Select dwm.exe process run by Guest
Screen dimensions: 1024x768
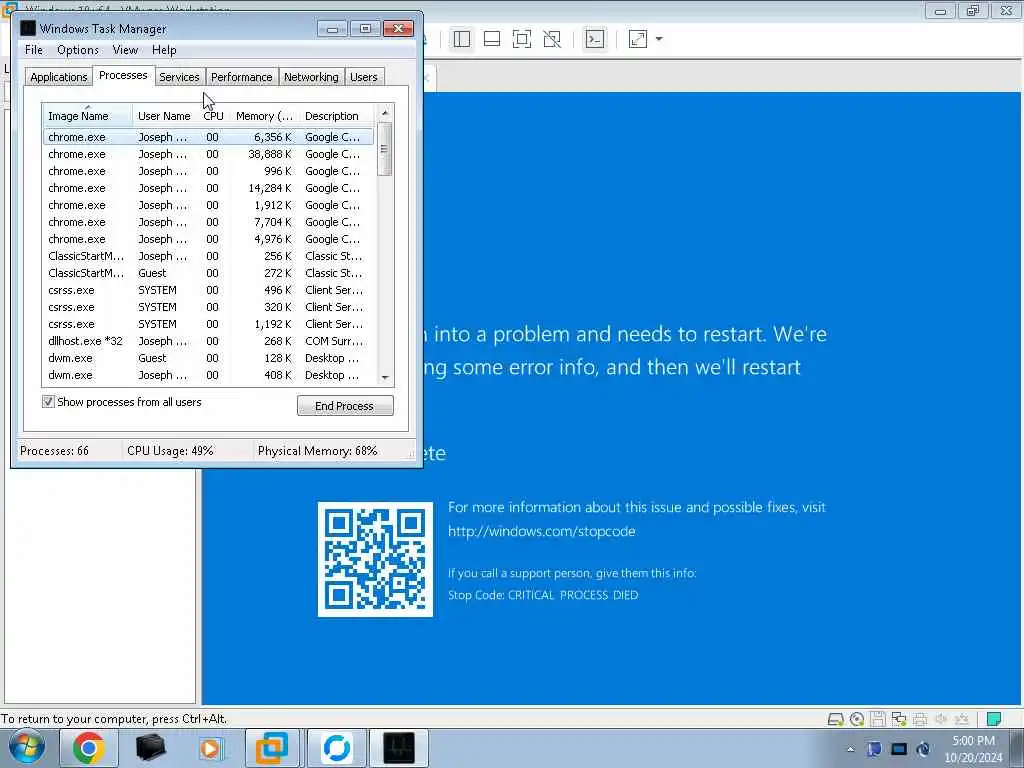click(209, 358)
